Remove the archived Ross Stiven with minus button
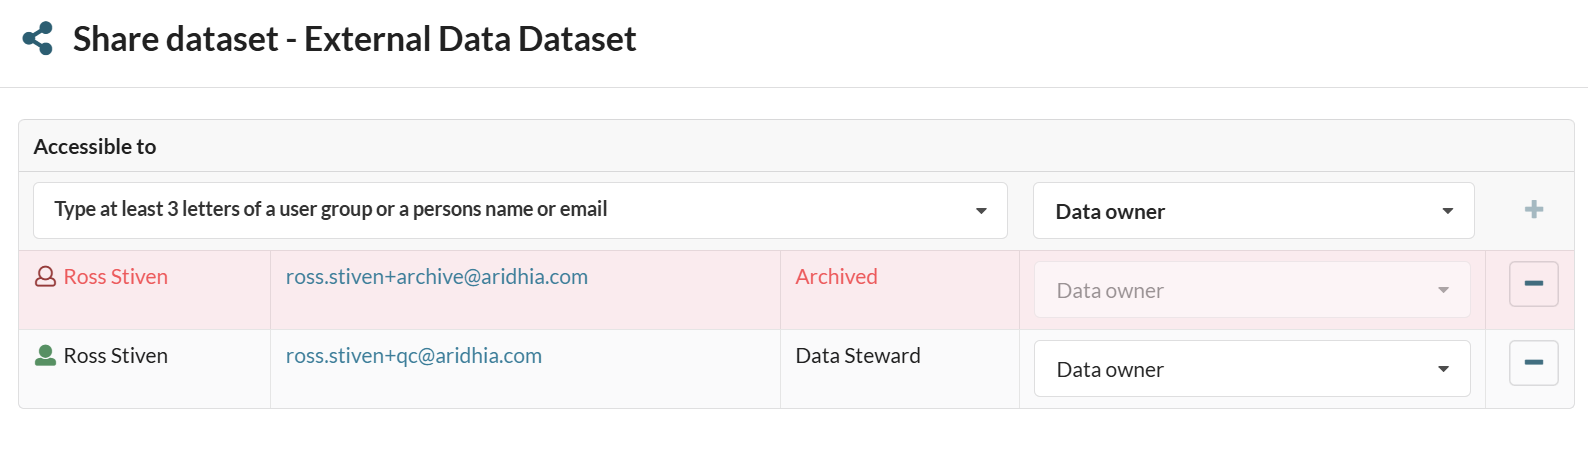Viewport: 1588px width, 463px height. pos(1533,284)
